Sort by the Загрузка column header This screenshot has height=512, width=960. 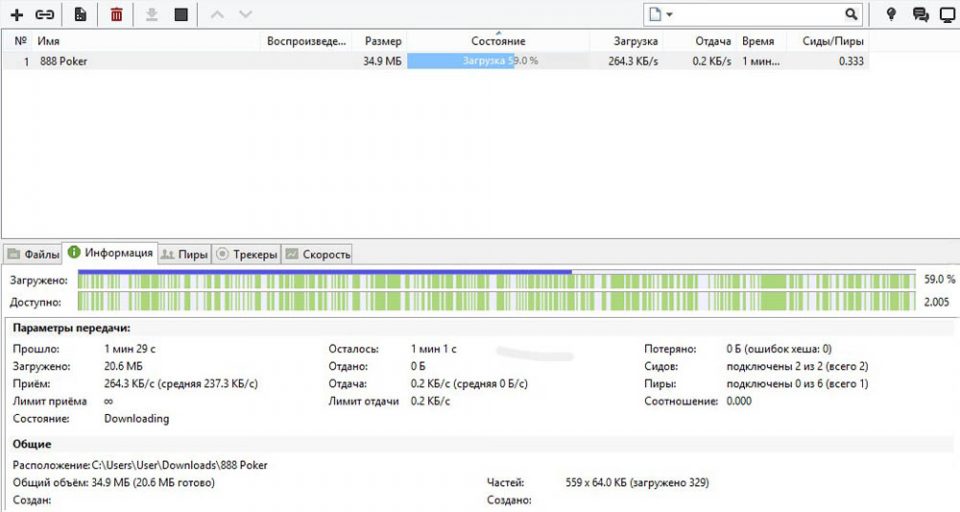click(636, 41)
